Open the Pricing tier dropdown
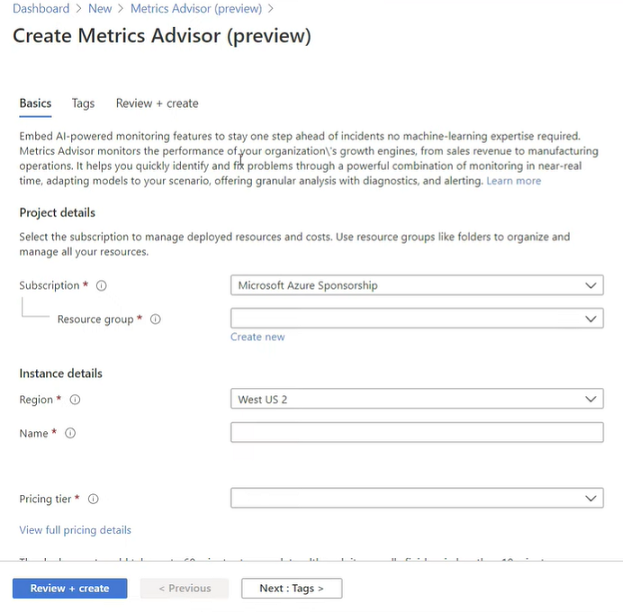Image resolution: width=623 pixels, height=612 pixels. (417, 498)
